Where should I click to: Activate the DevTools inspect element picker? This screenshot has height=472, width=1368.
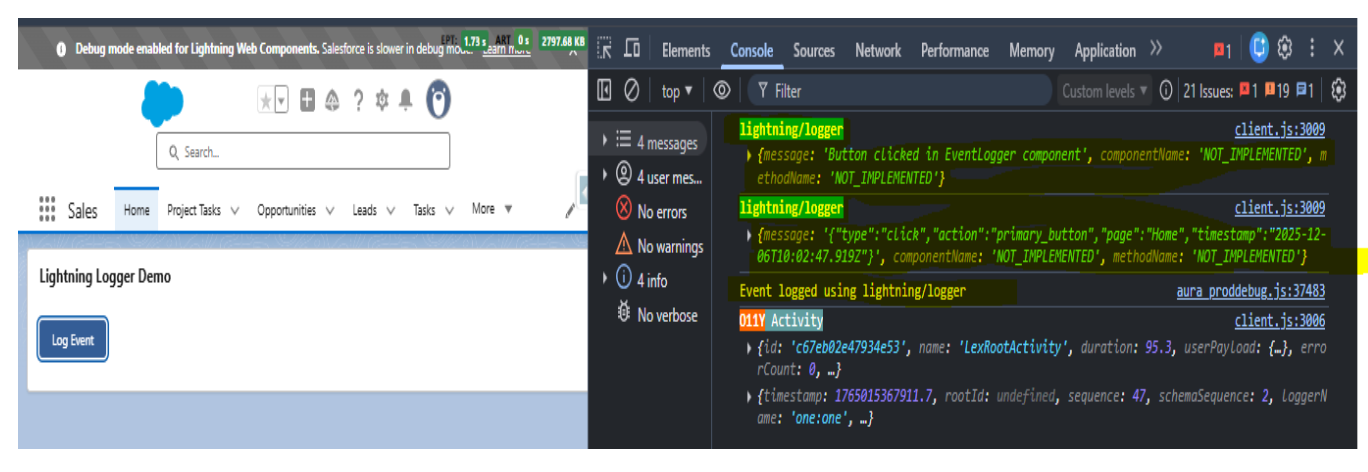click(604, 49)
